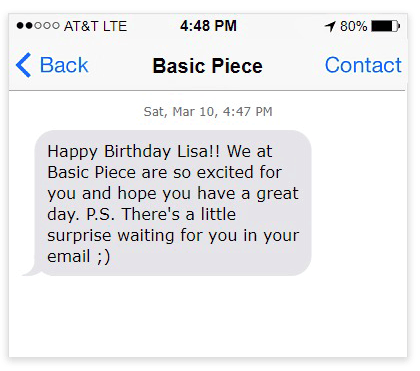Tap 'P.S.' in the message bubble
This screenshot has height=371, width=420.
[x=100, y=214]
